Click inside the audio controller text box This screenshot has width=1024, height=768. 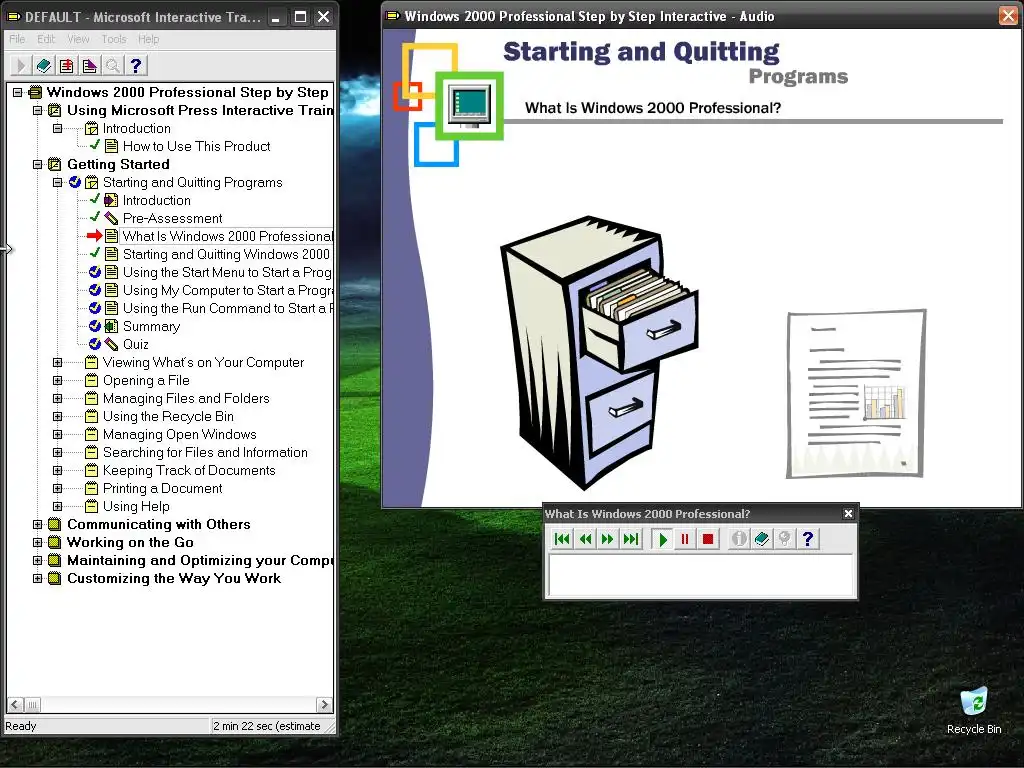(x=701, y=575)
